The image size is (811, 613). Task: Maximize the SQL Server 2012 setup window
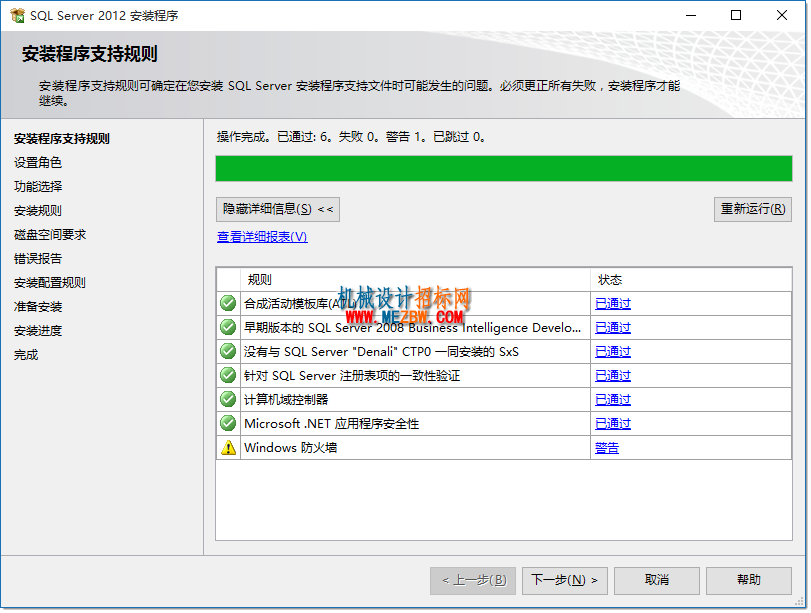tap(736, 16)
